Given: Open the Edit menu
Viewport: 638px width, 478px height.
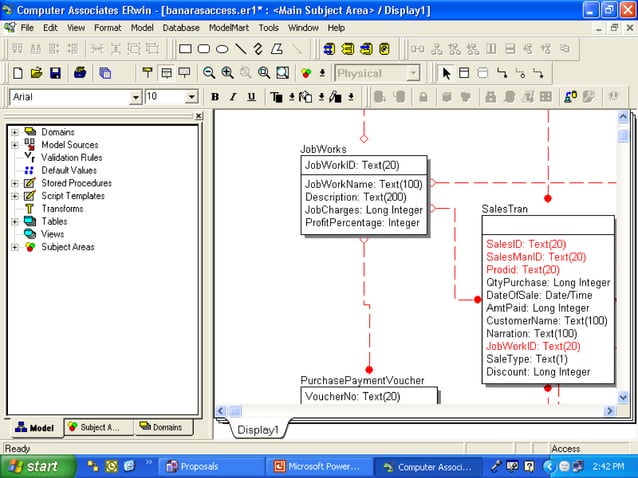Looking at the screenshot, I should point(50,28).
